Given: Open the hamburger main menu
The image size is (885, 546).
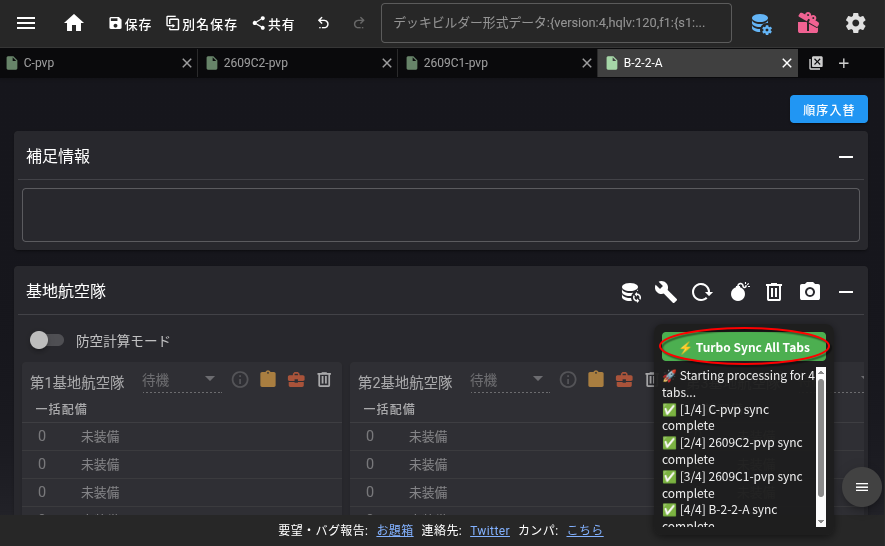Looking at the screenshot, I should pos(26,23).
